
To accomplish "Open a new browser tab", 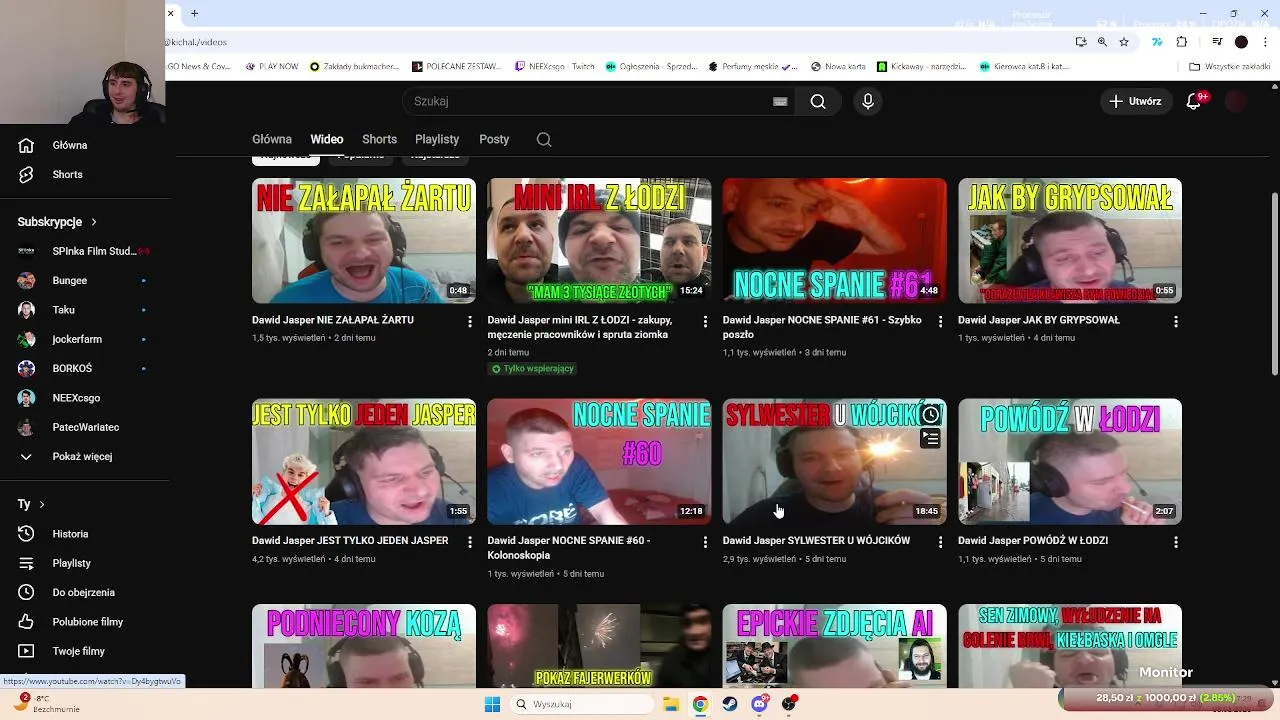I will coord(194,13).
